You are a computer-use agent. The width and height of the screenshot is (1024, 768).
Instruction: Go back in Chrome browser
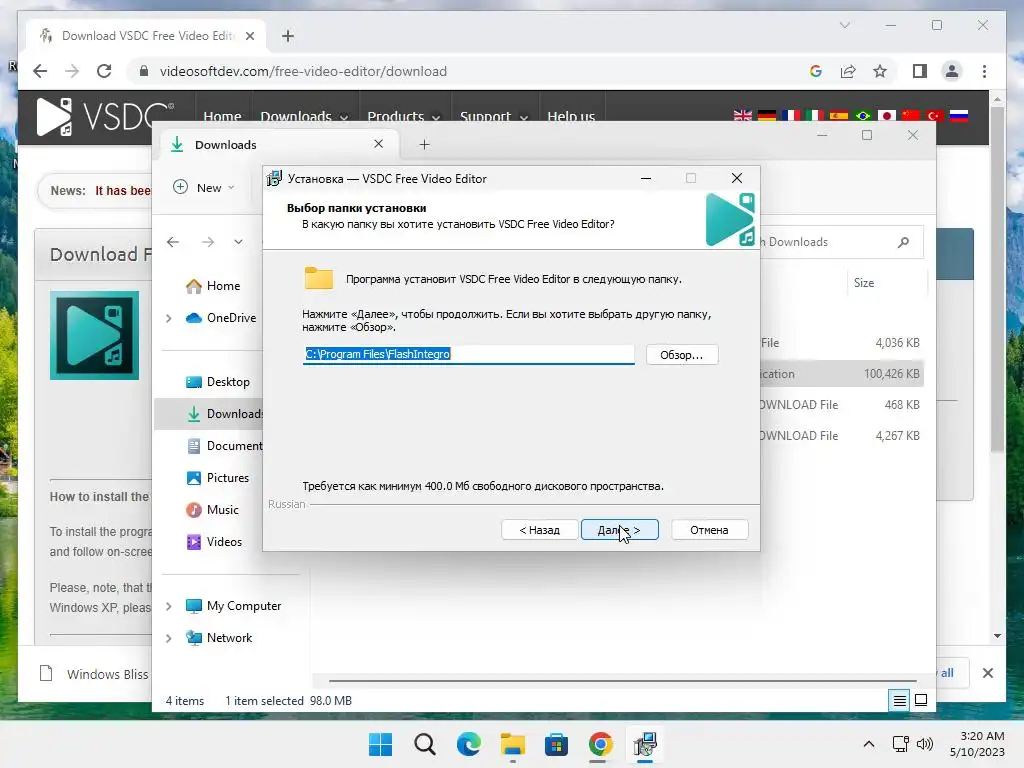point(40,71)
